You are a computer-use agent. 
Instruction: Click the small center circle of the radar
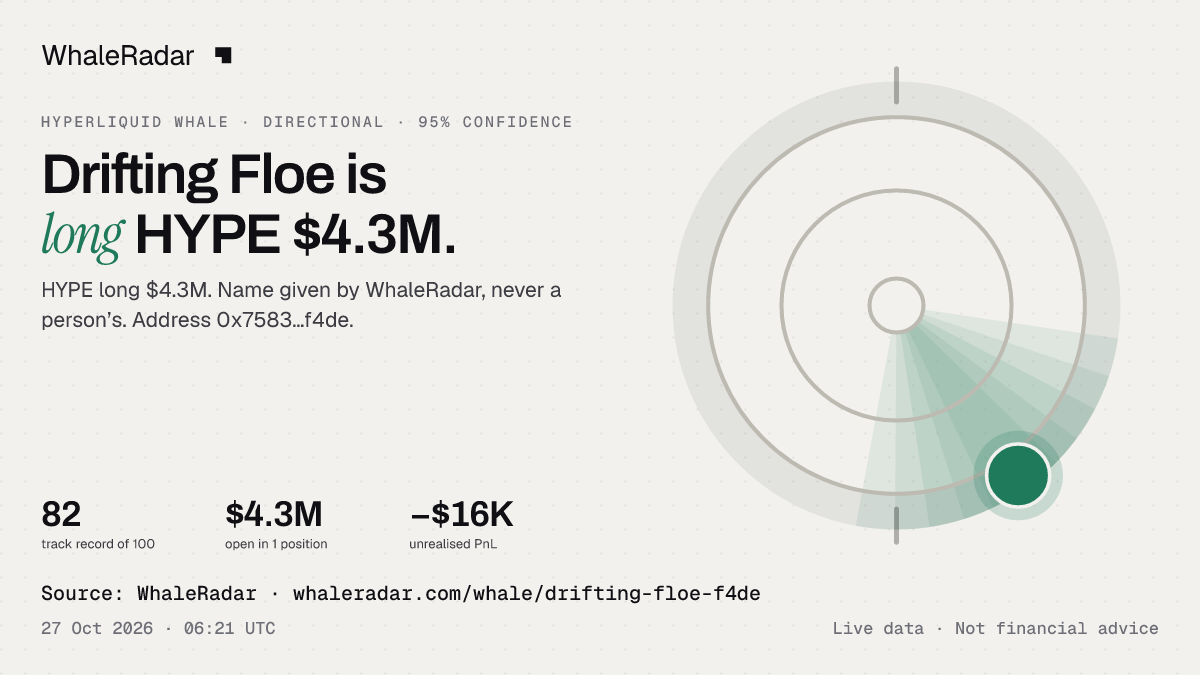[896, 305]
